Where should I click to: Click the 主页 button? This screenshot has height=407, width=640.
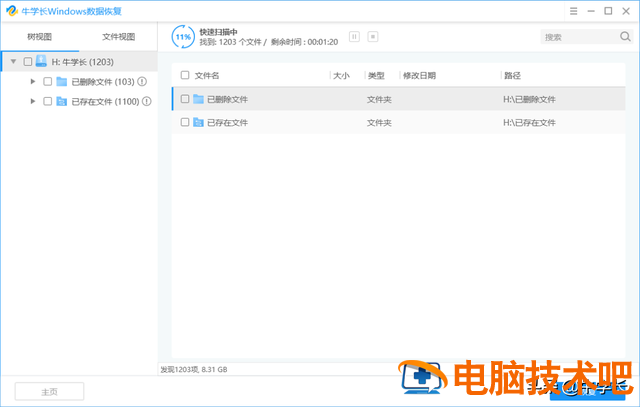pos(49,391)
